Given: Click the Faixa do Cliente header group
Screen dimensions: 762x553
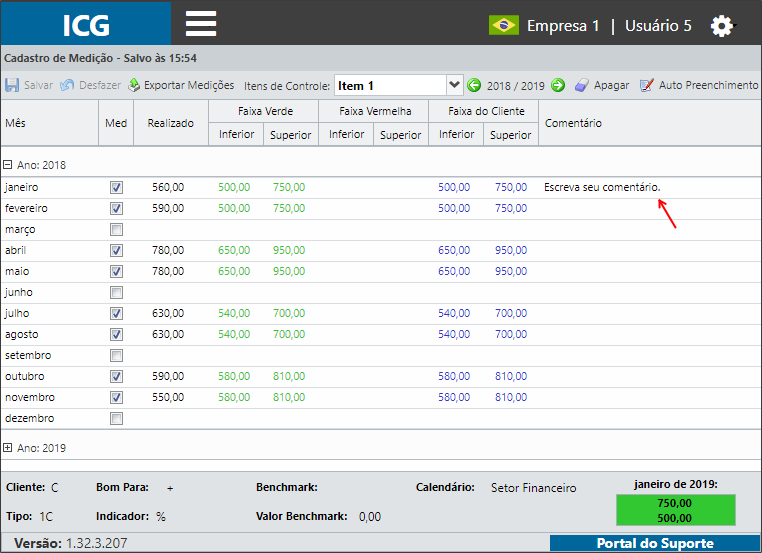Looking at the screenshot, I should click(x=486, y=111).
